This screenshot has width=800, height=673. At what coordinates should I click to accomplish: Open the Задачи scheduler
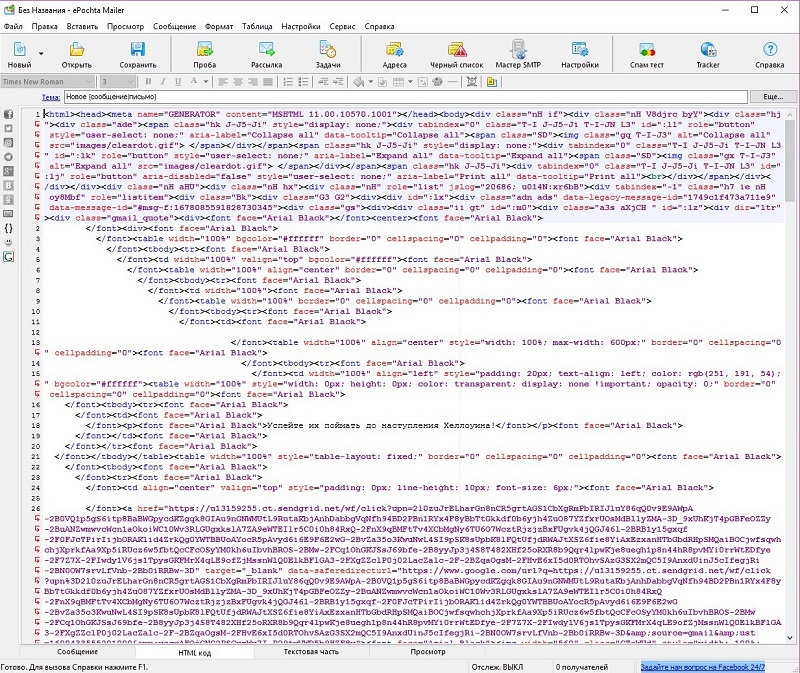point(328,55)
